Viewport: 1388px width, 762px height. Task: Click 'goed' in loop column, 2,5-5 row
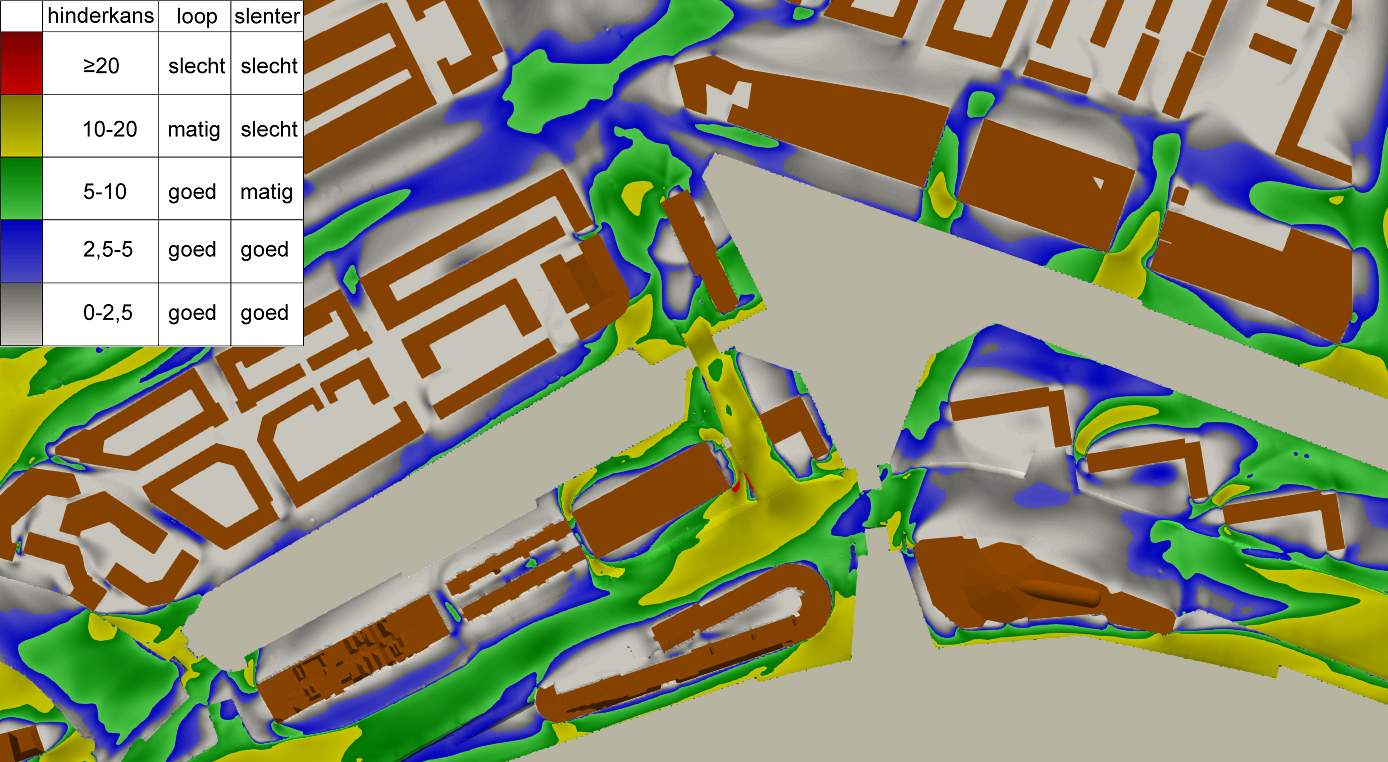pyautogui.click(x=193, y=250)
